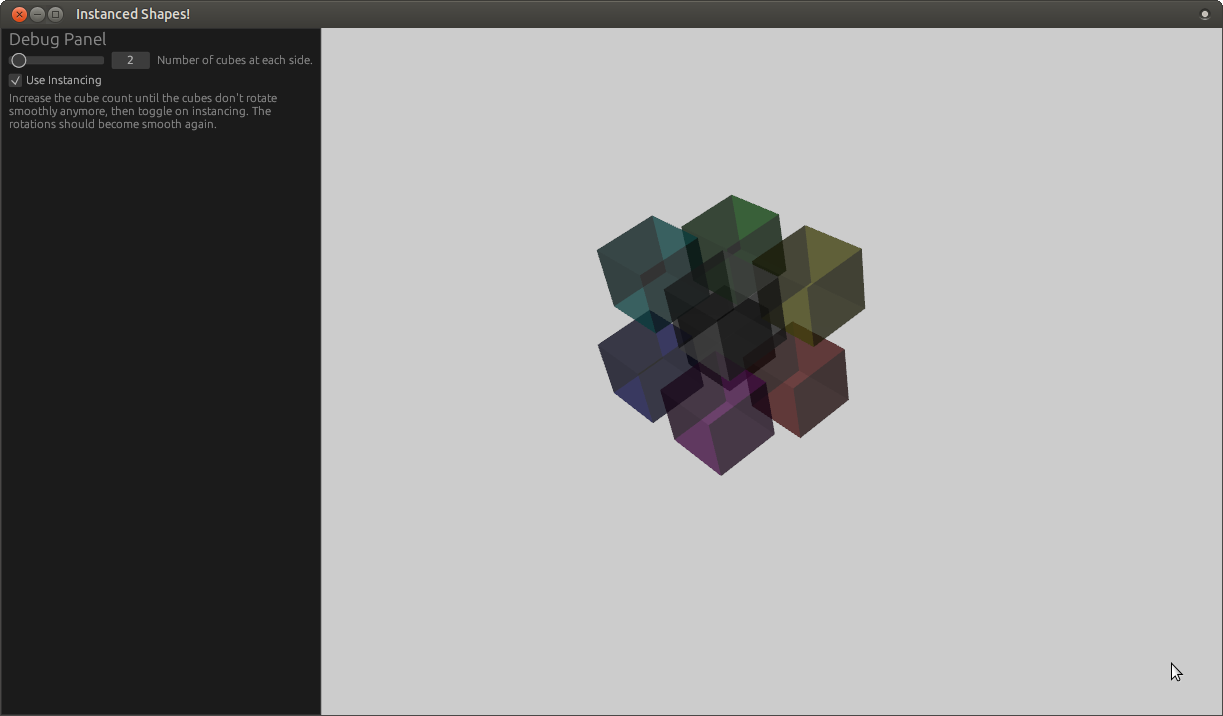Maximize the Instanced Shapes window
The height and width of the screenshot is (716, 1223).
pos(56,14)
